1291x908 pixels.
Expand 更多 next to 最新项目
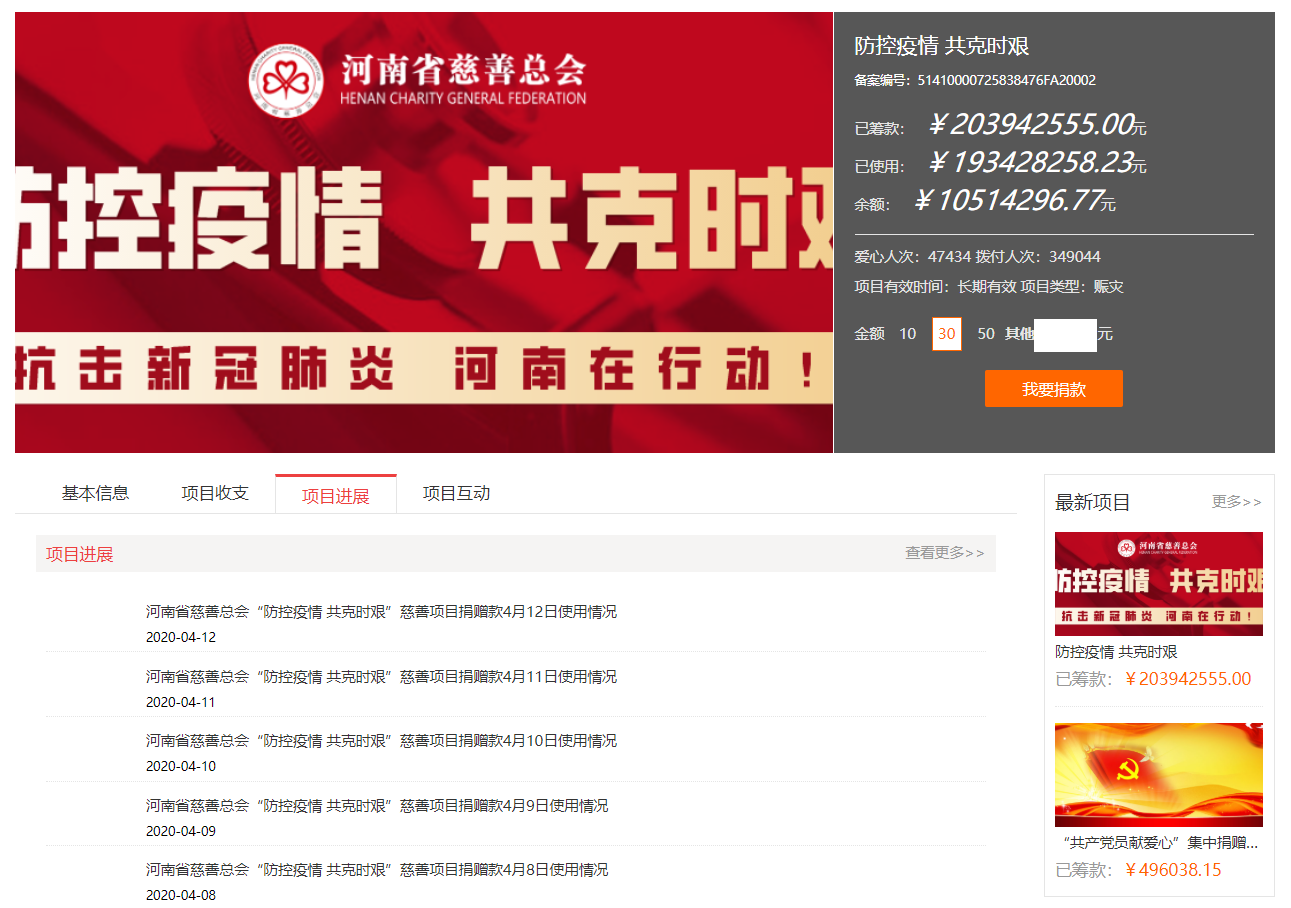[1236, 502]
